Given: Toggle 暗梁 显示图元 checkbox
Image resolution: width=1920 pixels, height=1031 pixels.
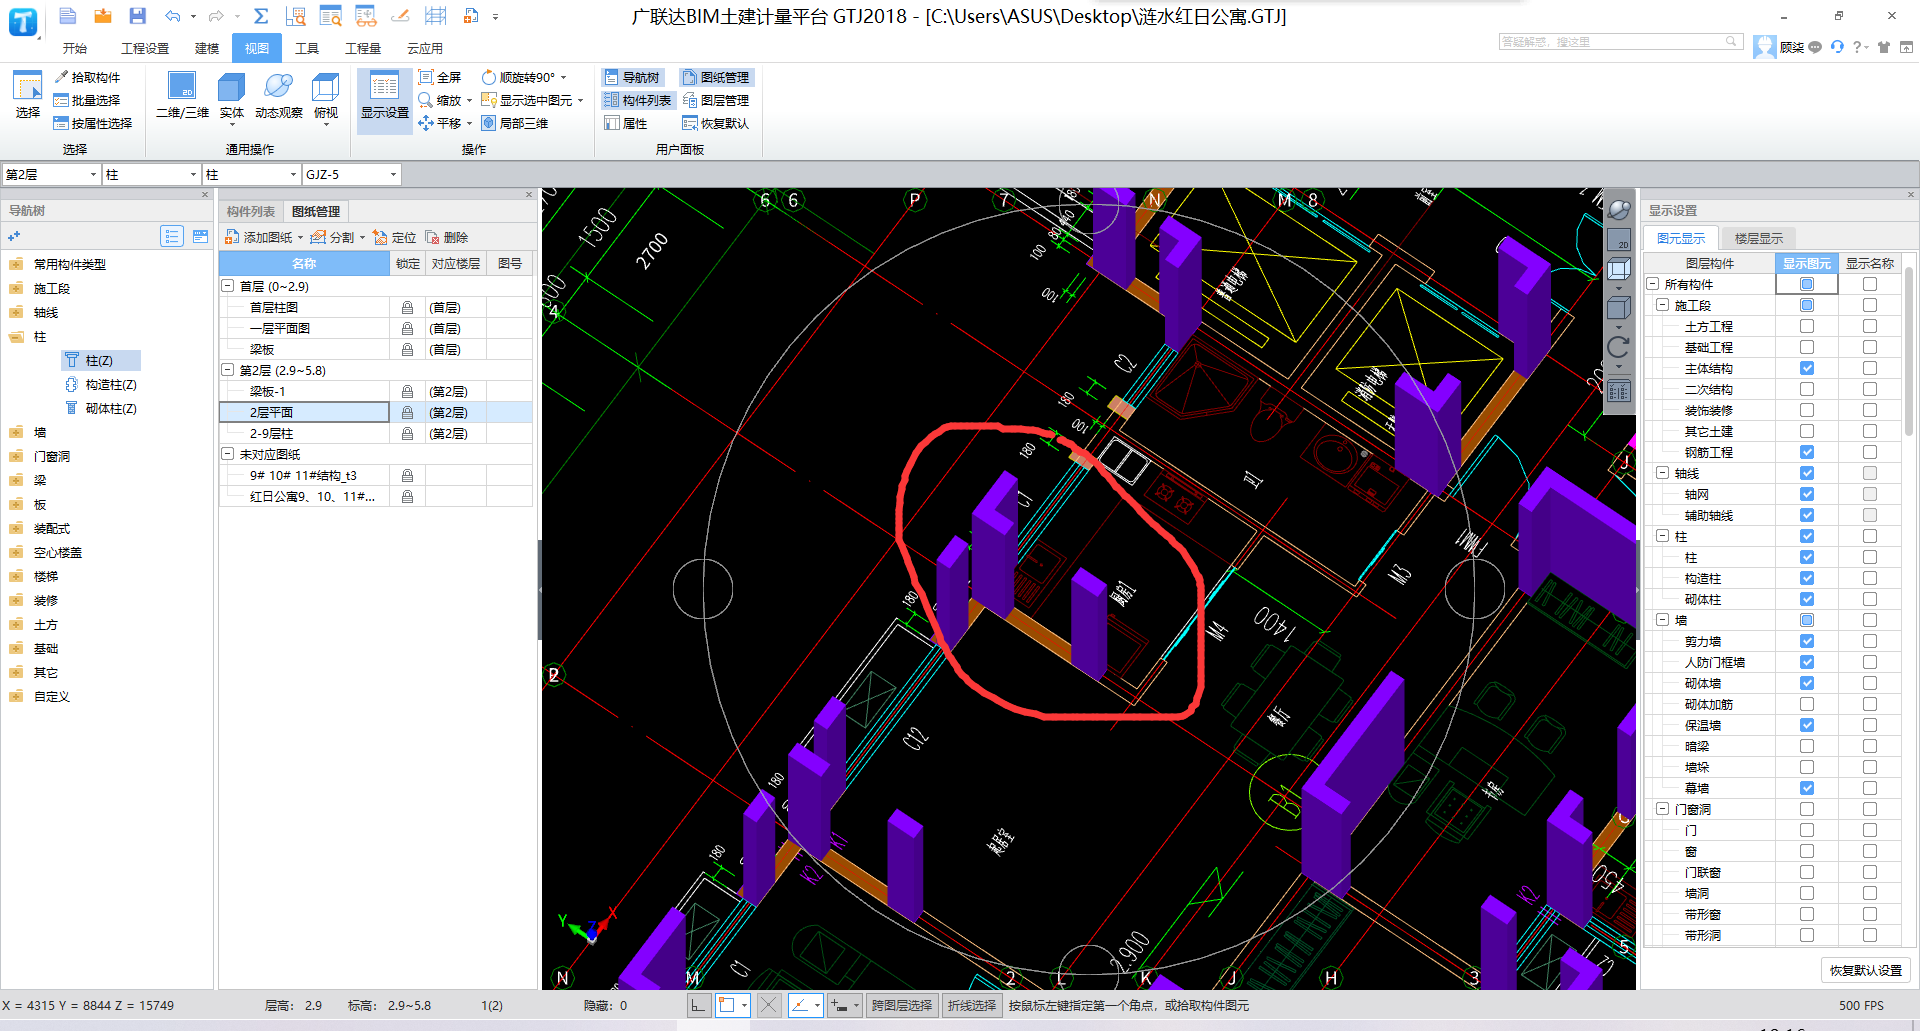Looking at the screenshot, I should (1807, 746).
